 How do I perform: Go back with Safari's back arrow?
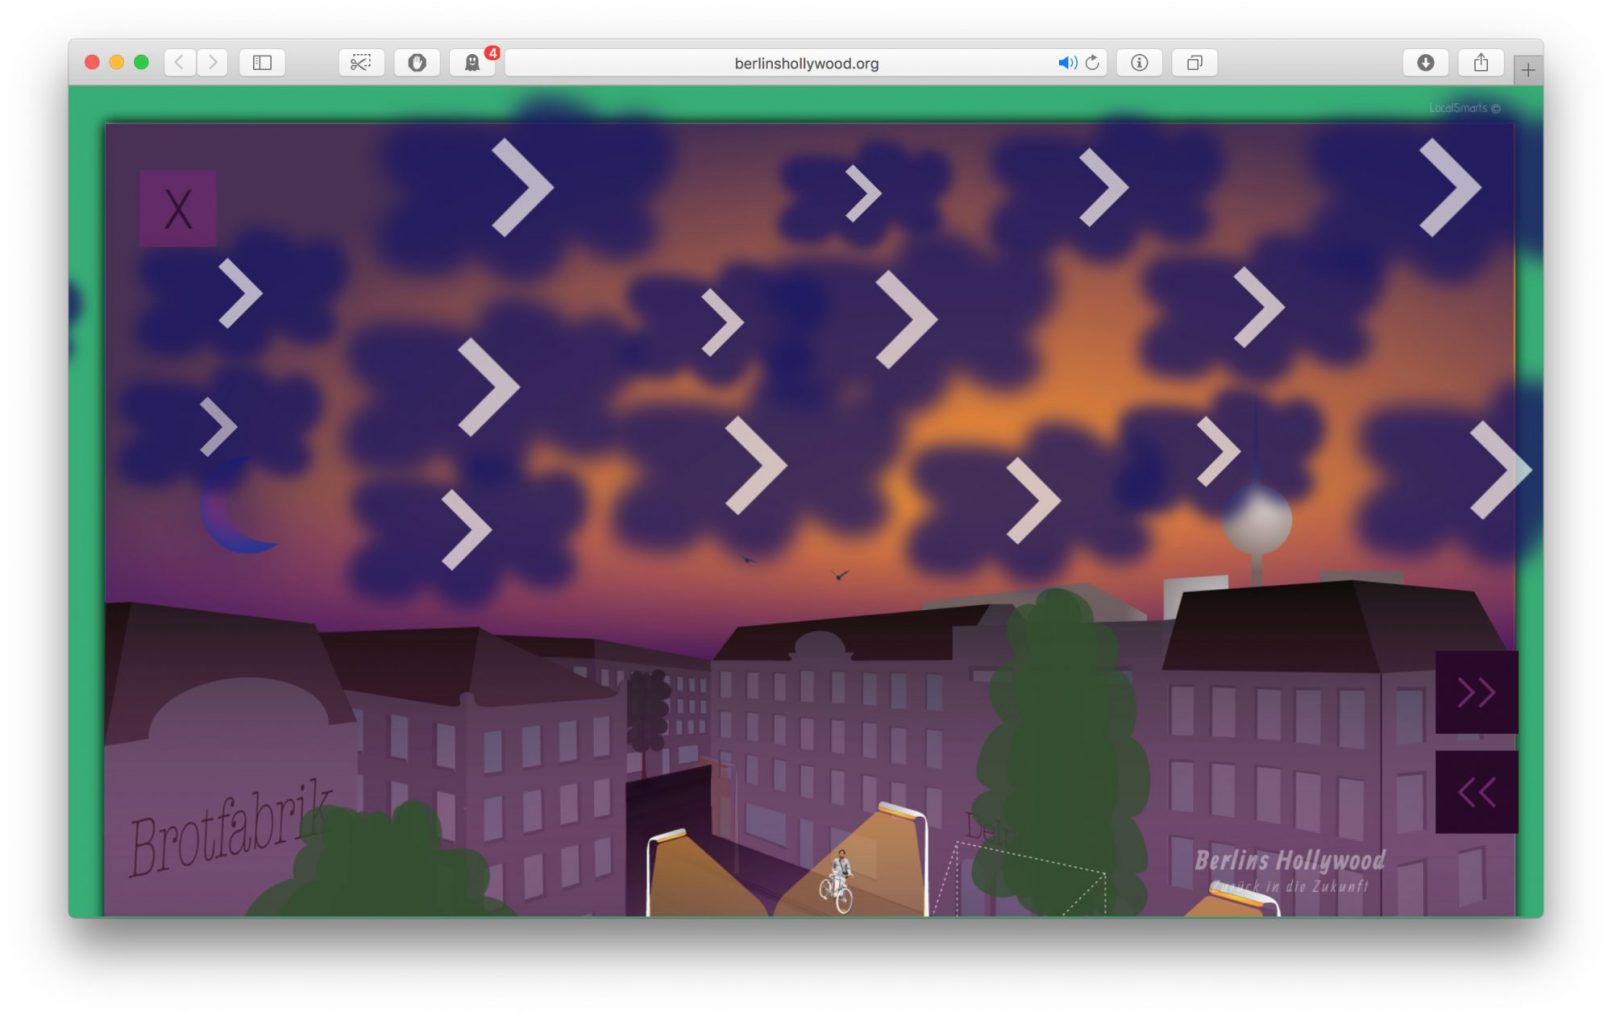click(180, 63)
